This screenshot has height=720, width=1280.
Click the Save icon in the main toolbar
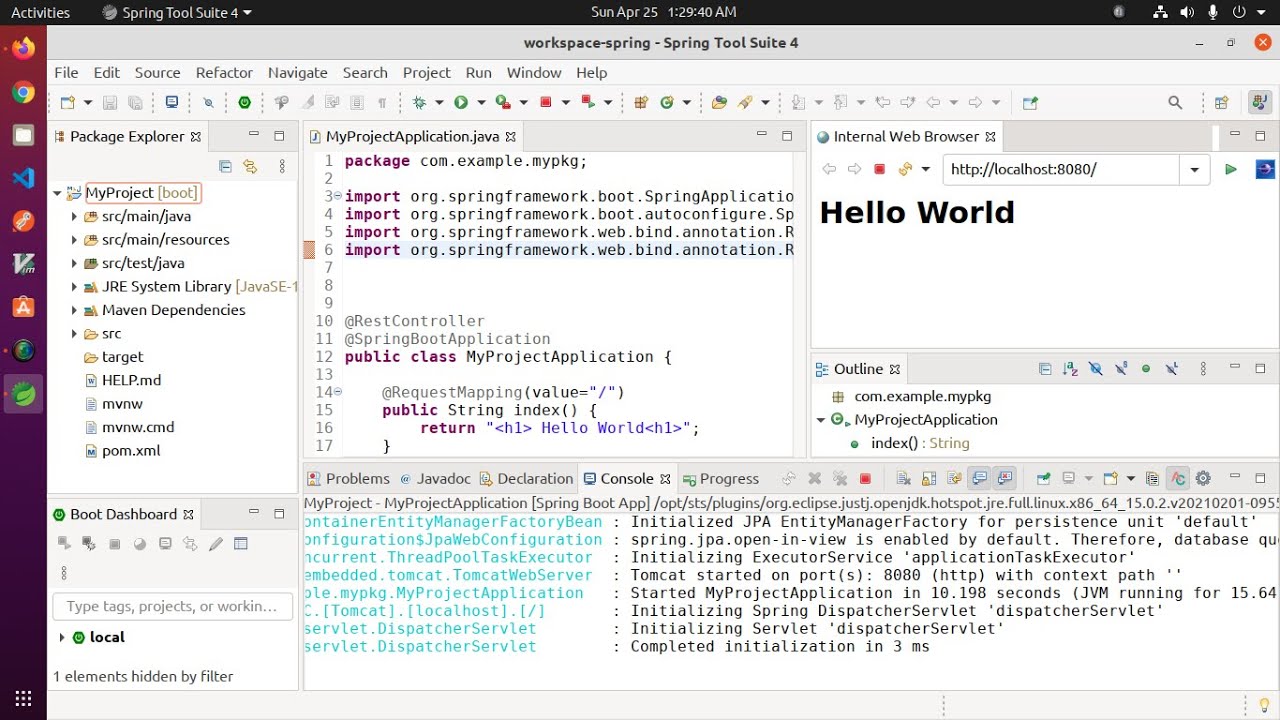point(110,102)
